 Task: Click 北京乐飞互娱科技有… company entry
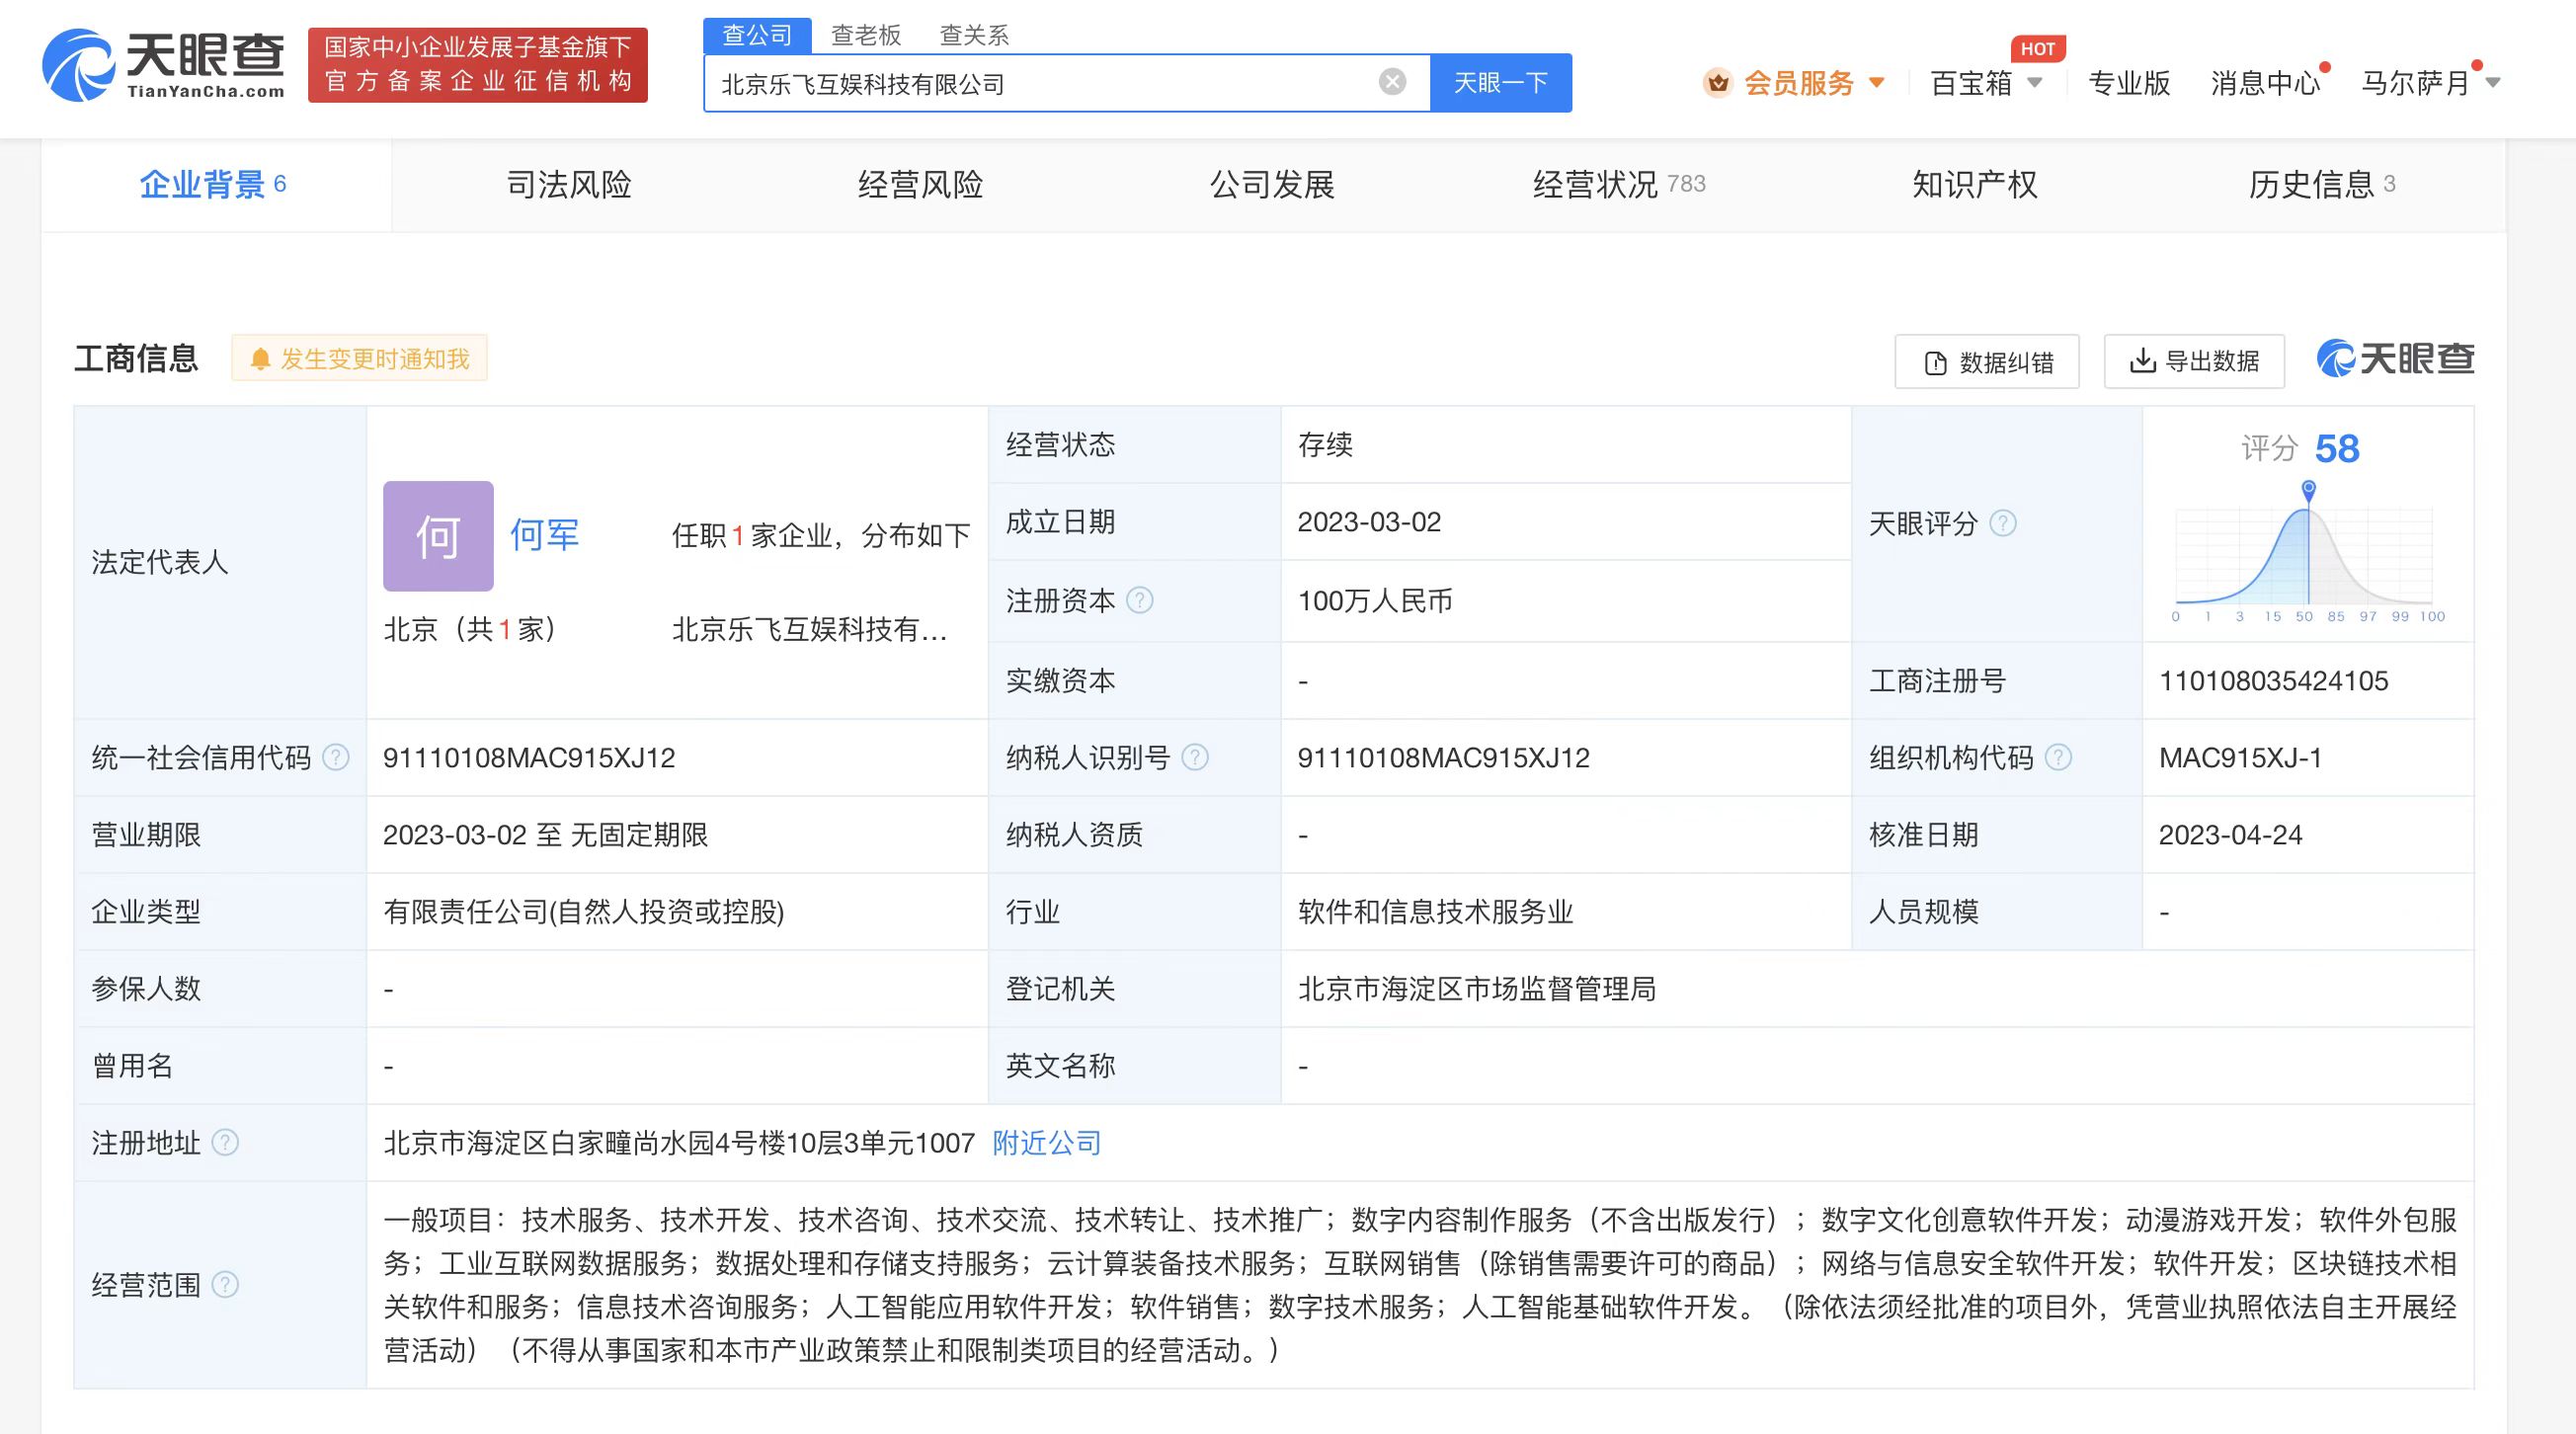coord(809,629)
